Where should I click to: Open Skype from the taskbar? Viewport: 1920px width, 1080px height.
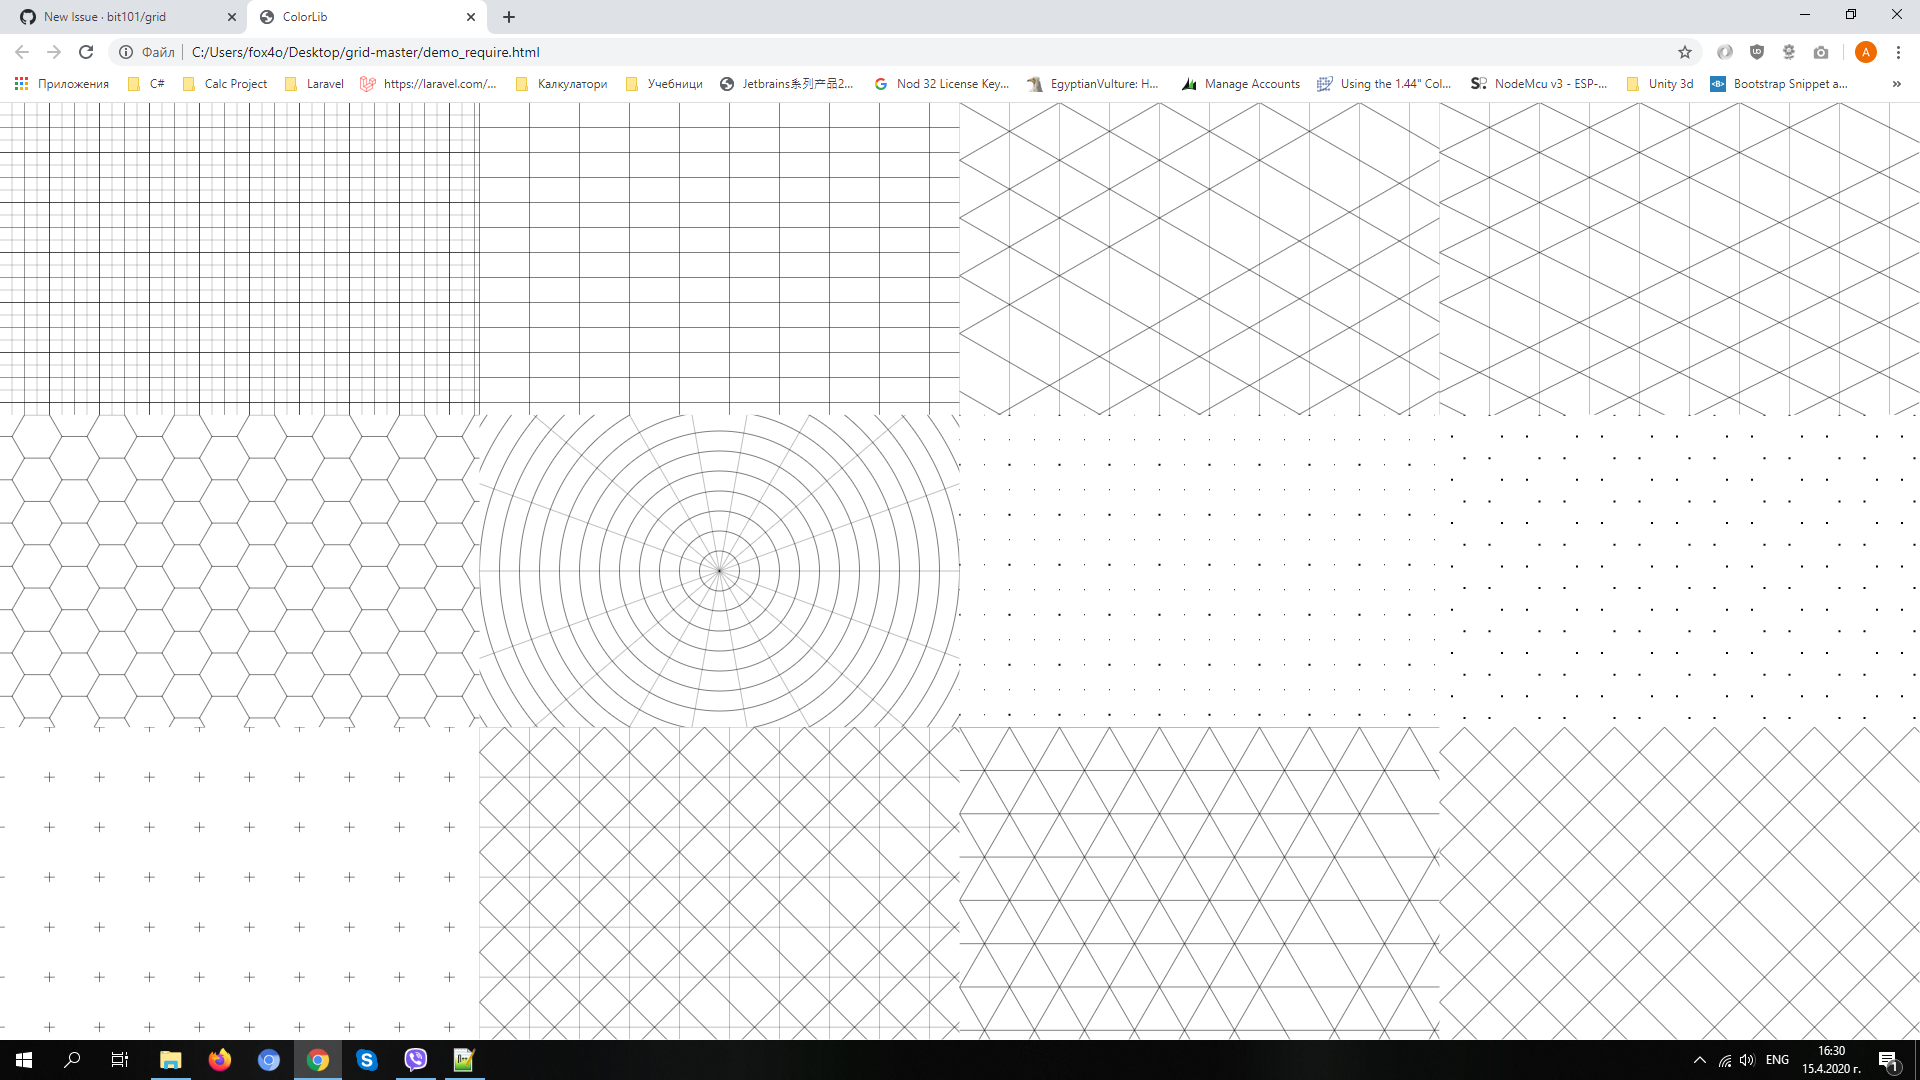(x=367, y=1060)
